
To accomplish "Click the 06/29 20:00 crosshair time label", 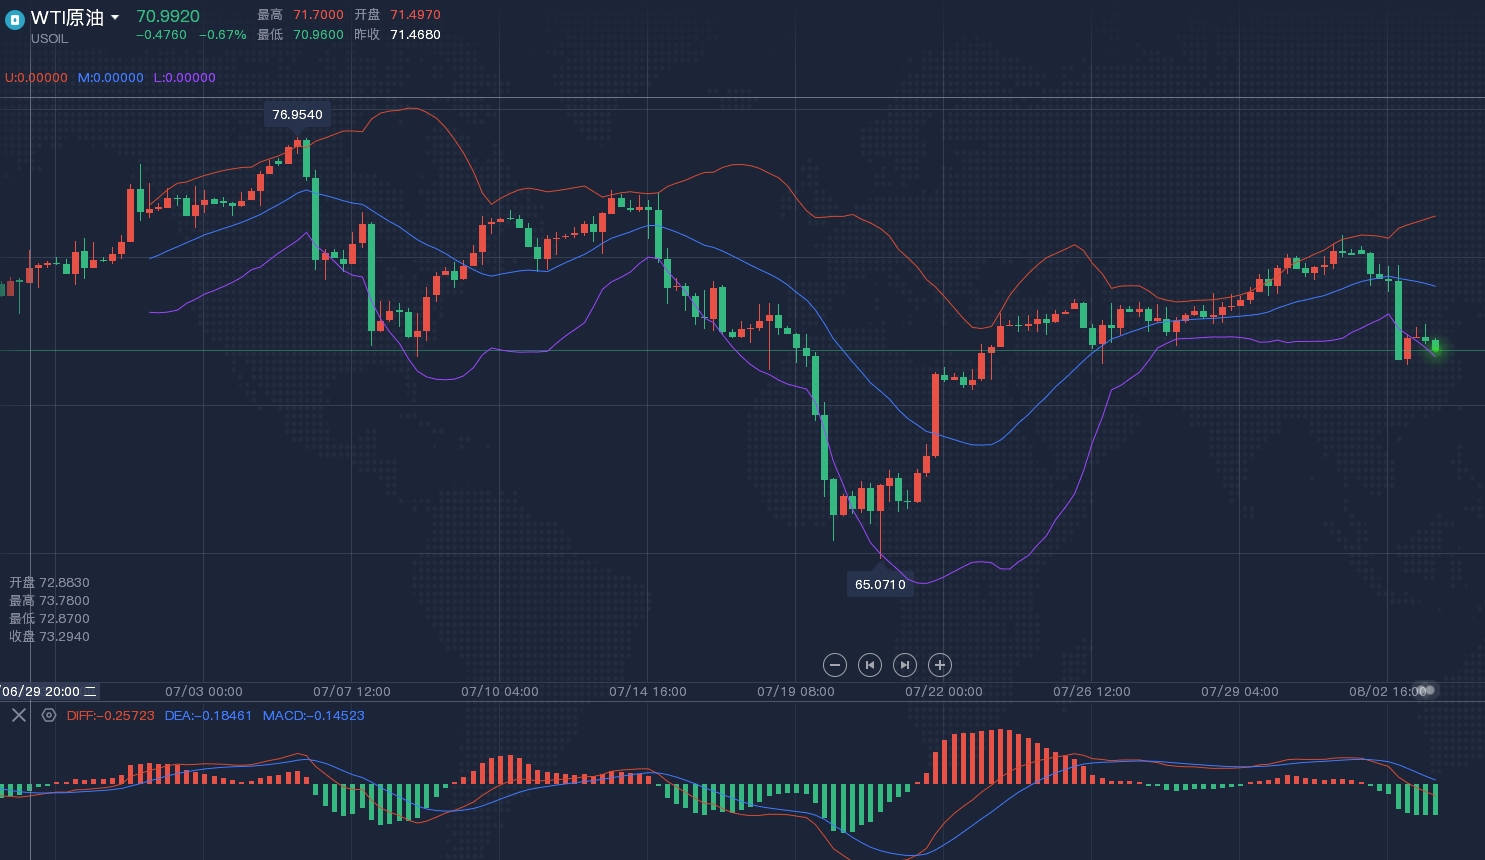I will coord(49,691).
